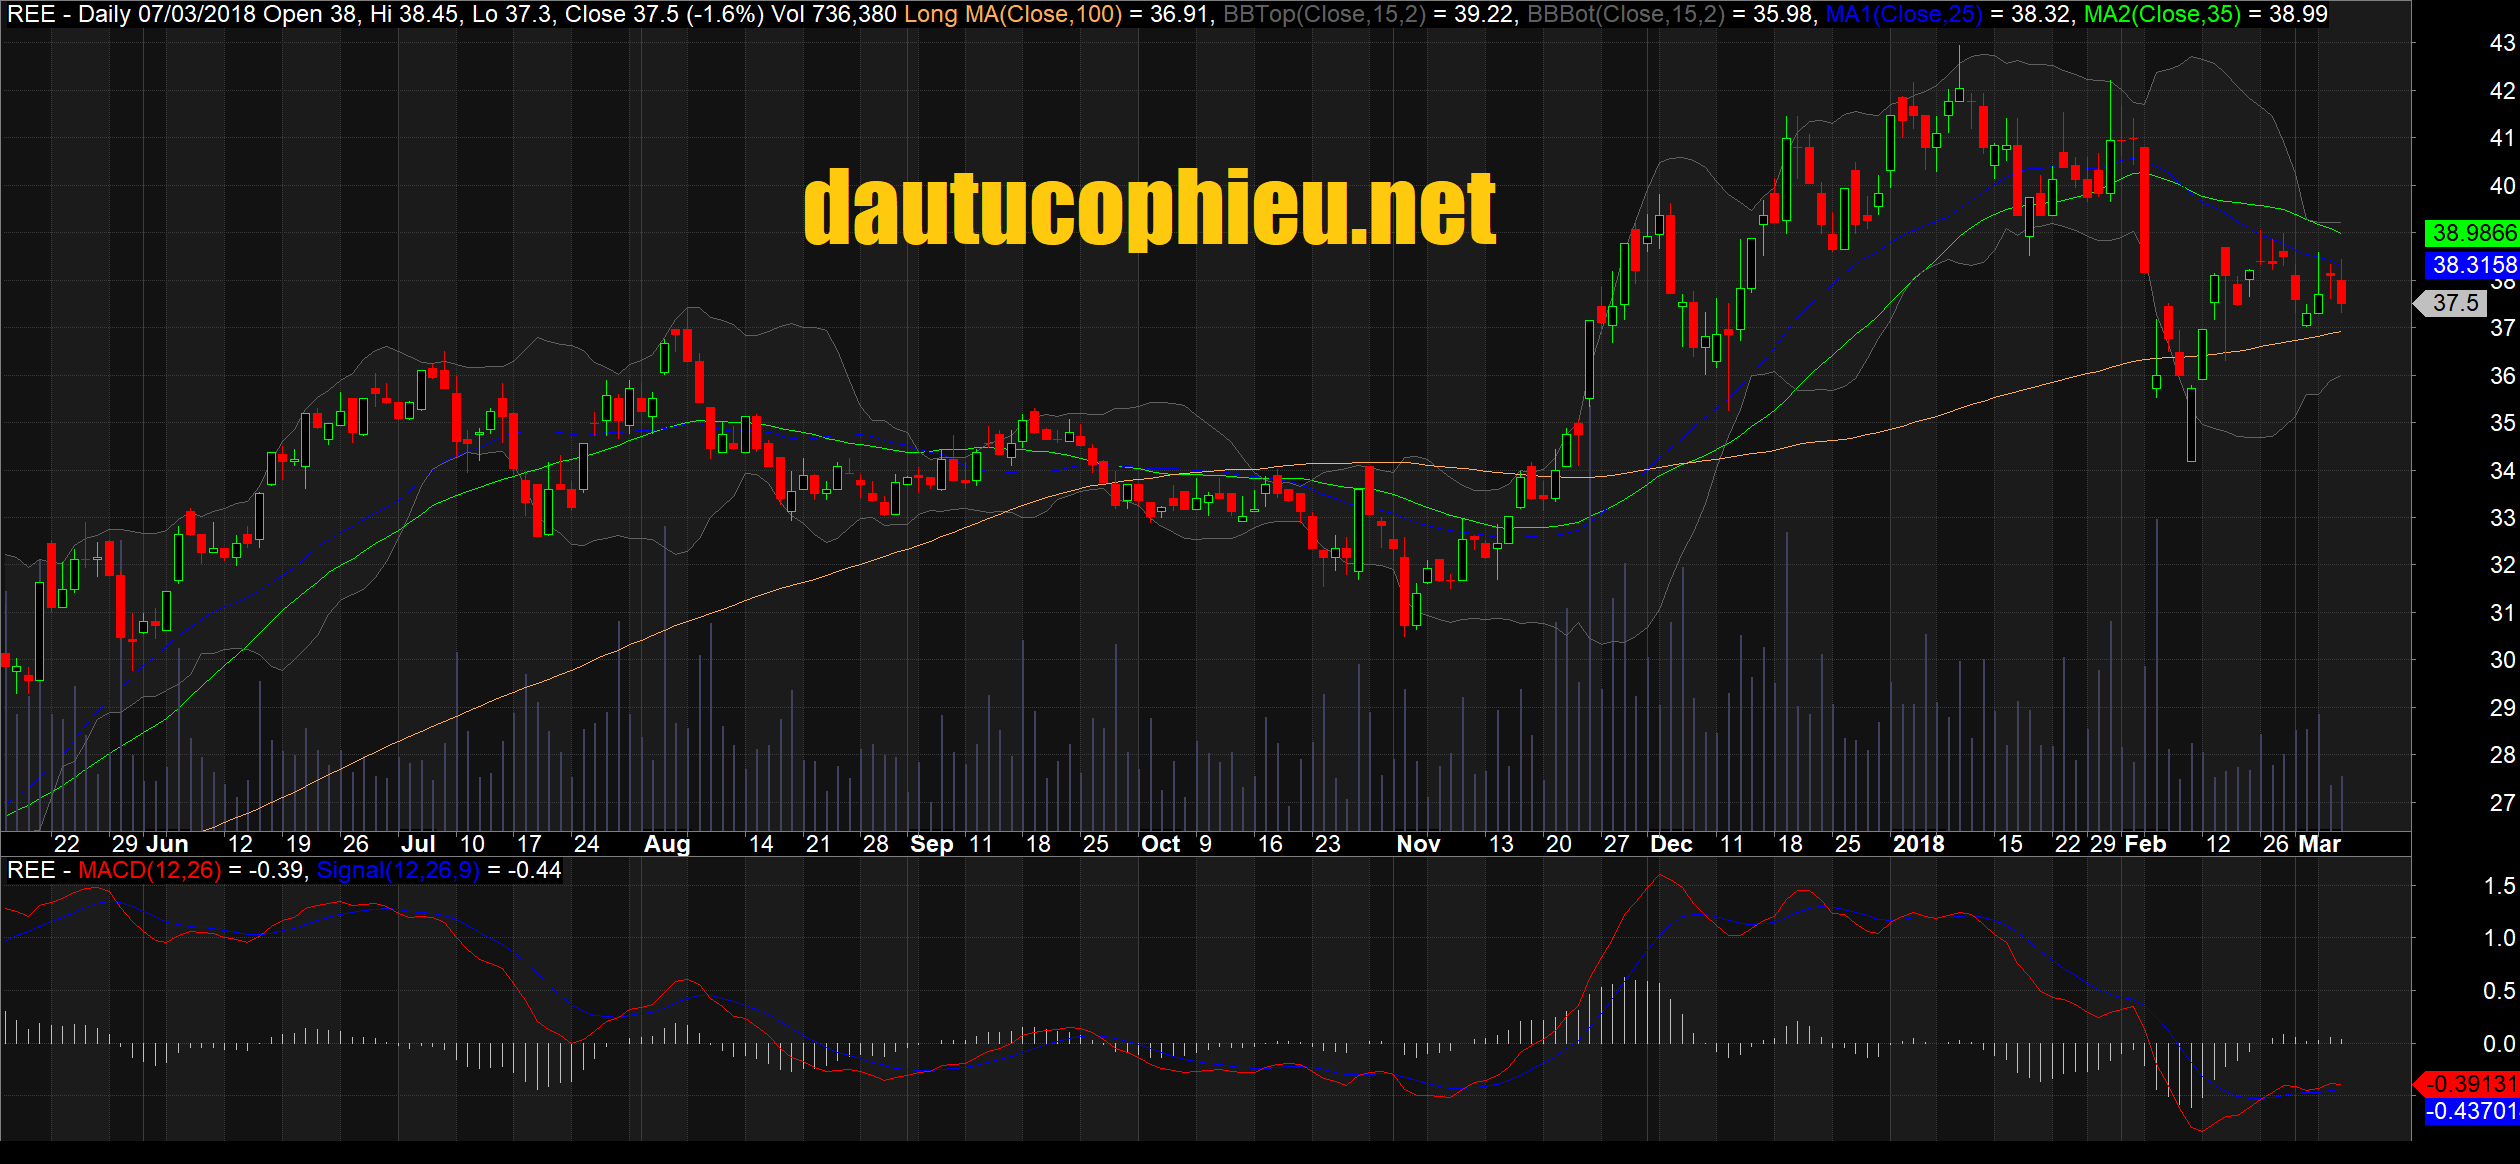Screen dimensions: 2520x1164
Task: Click the Sep label on date axis
Action: click(x=931, y=844)
